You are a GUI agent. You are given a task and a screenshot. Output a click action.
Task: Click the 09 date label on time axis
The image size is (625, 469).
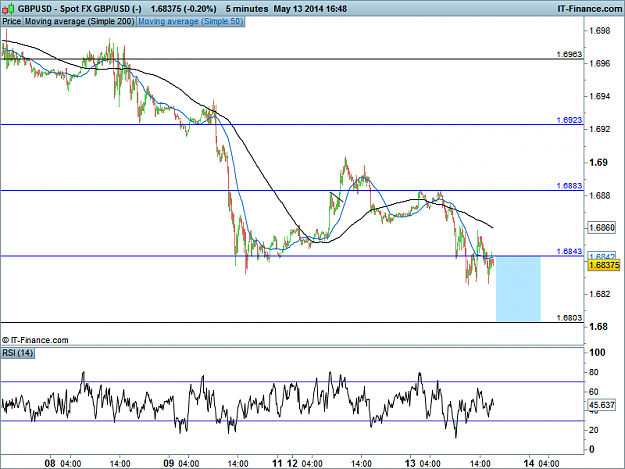point(169,463)
